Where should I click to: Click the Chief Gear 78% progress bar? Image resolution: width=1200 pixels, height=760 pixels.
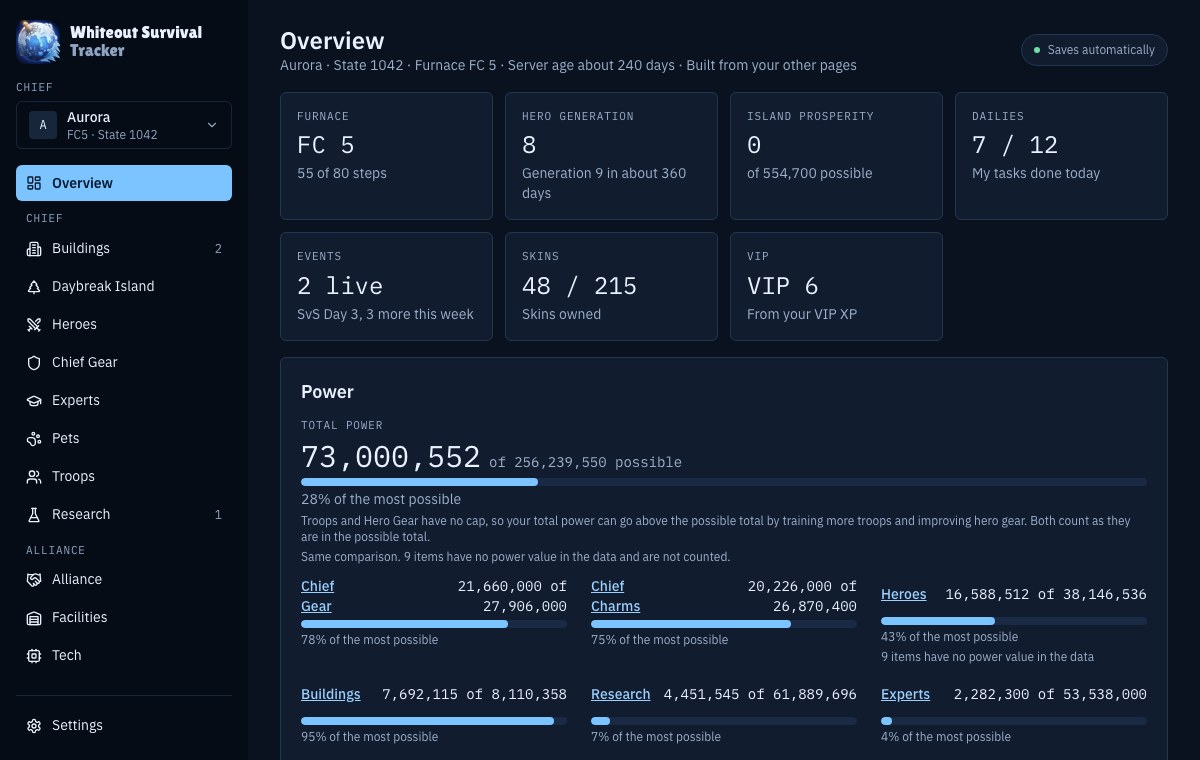point(434,624)
